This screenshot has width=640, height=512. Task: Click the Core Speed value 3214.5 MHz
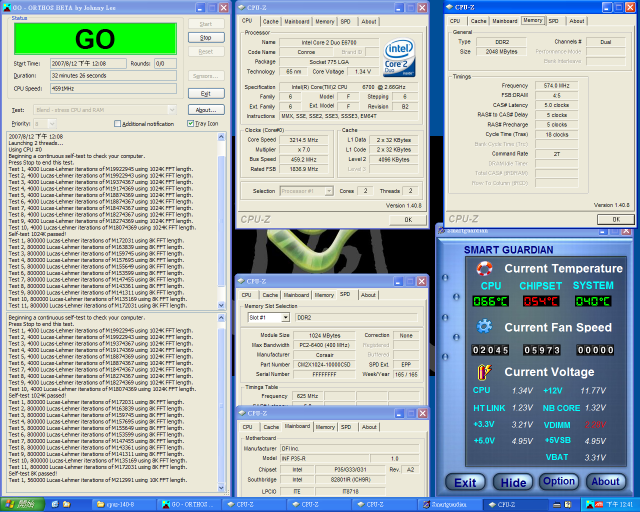(303, 140)
